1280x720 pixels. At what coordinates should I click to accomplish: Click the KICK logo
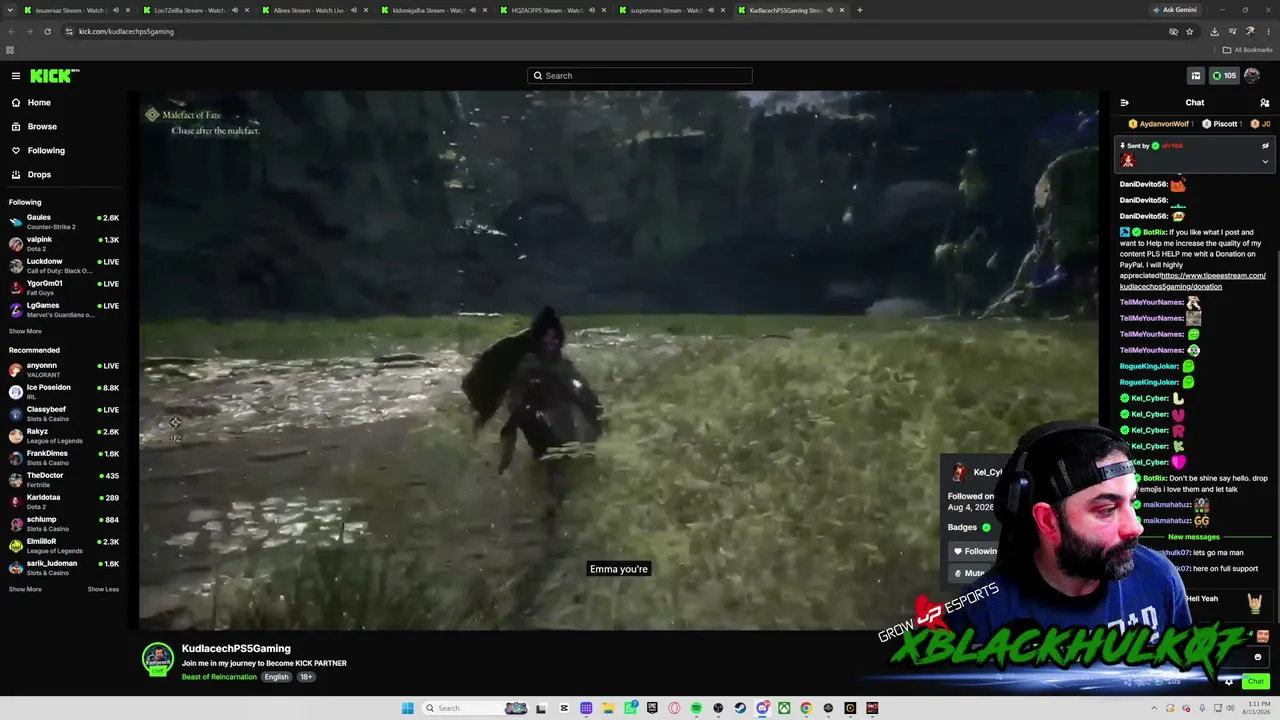click(x=54, y=76)
